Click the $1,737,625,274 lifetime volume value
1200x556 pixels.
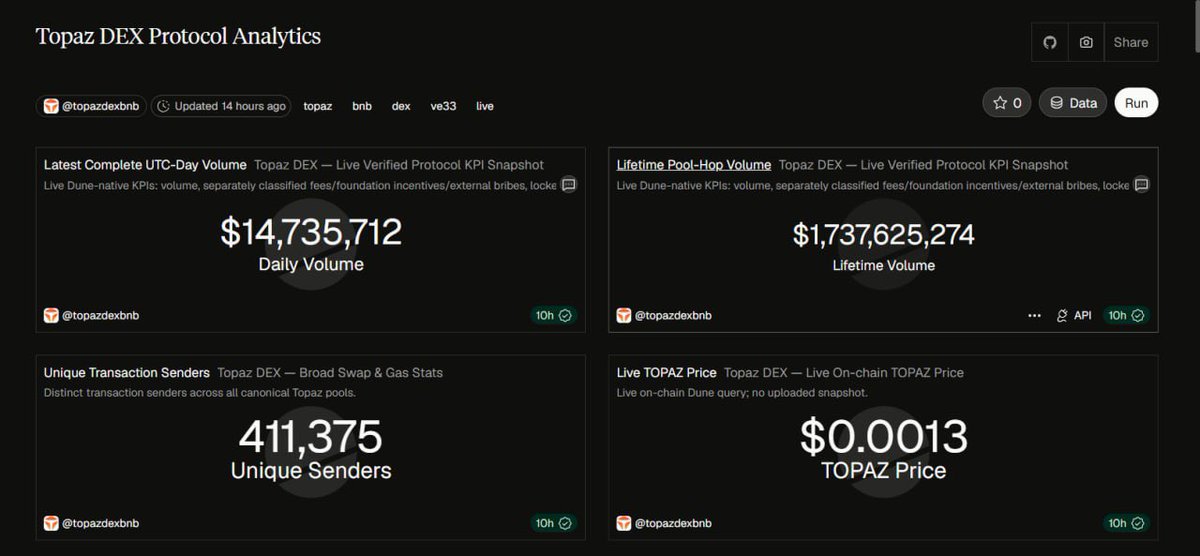tap(884, 235)
